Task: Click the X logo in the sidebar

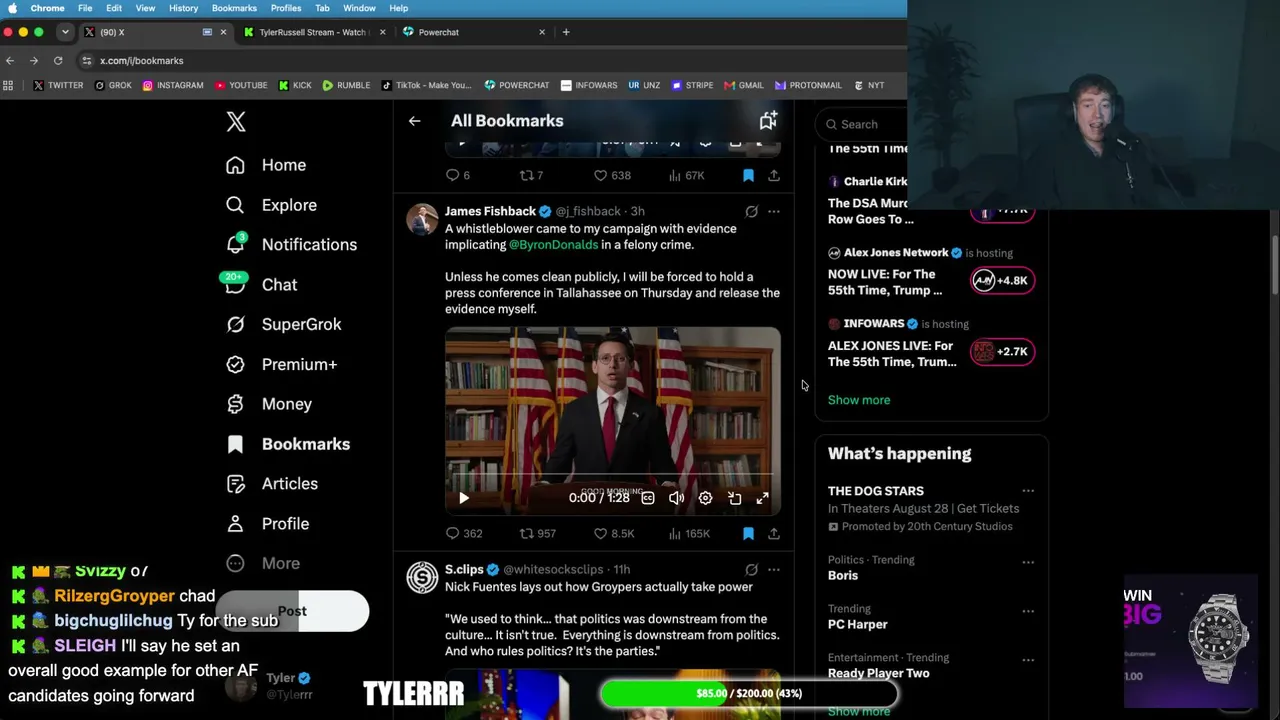Action: click(236, 122)
